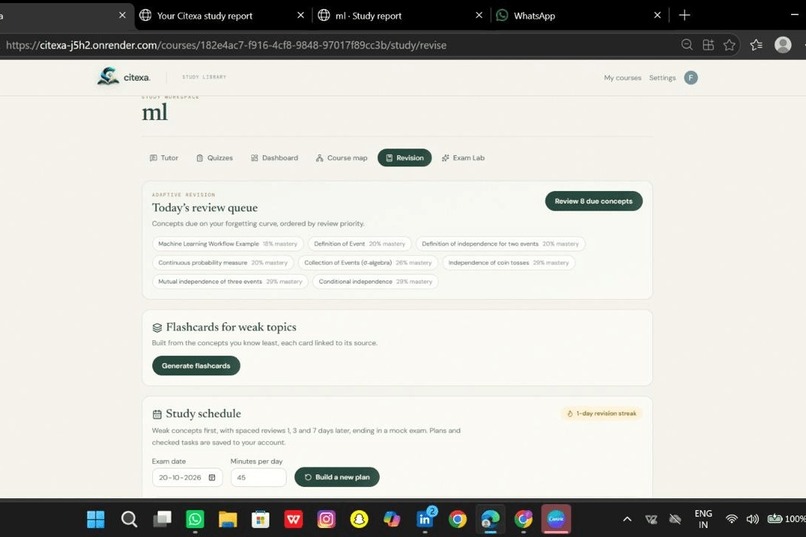Open LinkedIn from the taskbar
The image size is (806, 537).
pos(425,519)
